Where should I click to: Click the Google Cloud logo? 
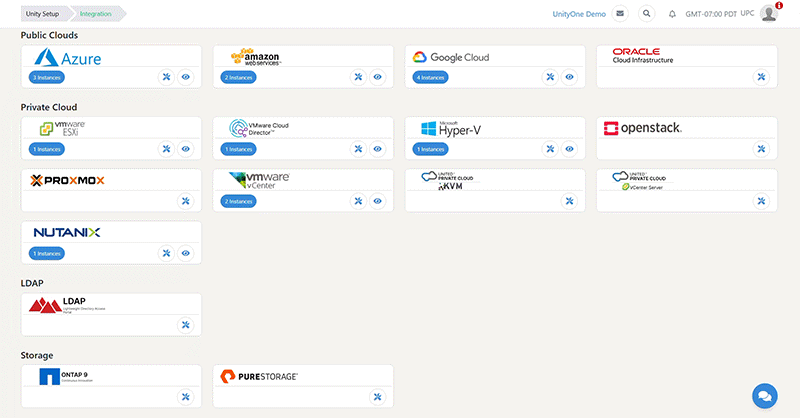451,57
